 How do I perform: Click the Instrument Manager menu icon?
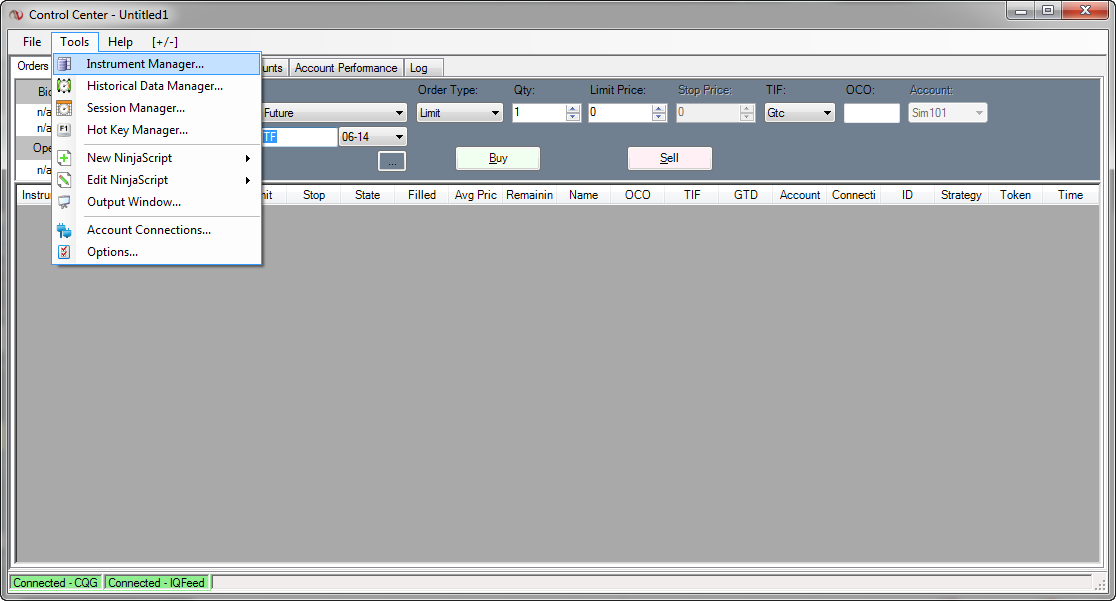64,64
